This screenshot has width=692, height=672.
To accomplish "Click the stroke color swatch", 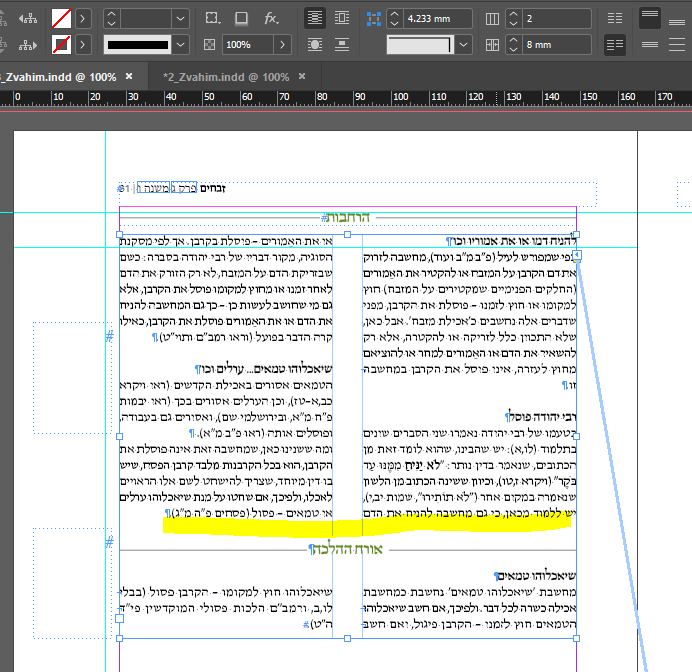I will click(x=62, y=45).
